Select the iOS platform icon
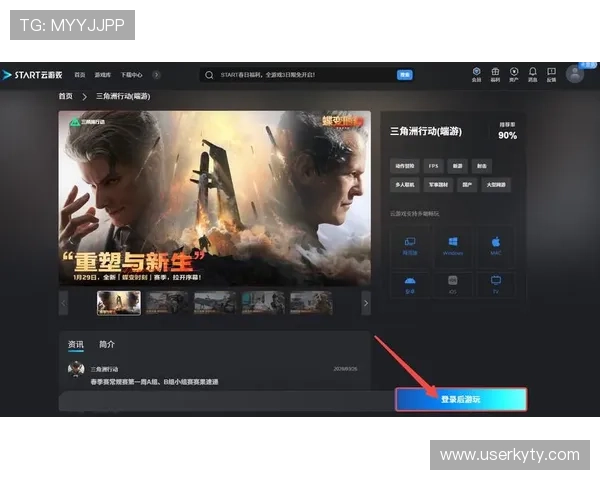 click(x=453, y=285)
